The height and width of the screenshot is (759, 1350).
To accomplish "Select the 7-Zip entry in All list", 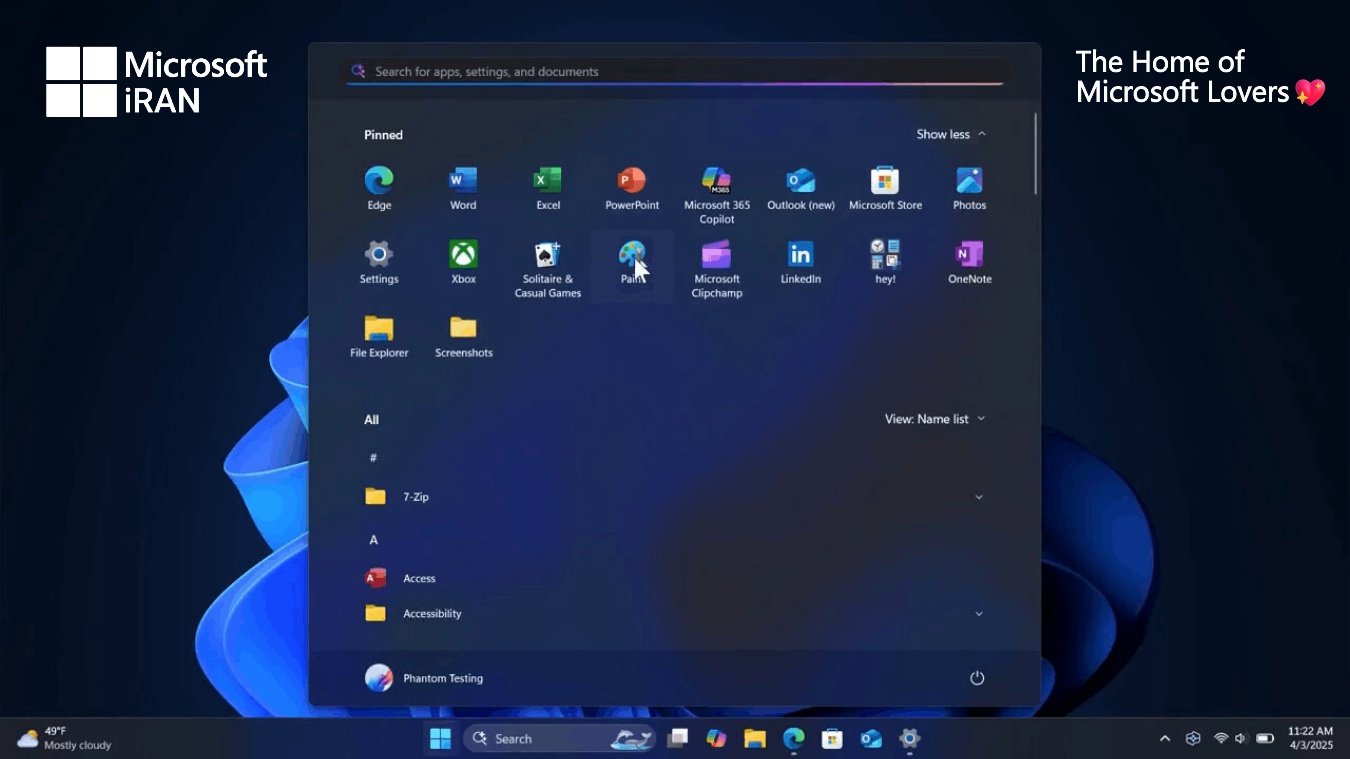I will coord(675,496).
